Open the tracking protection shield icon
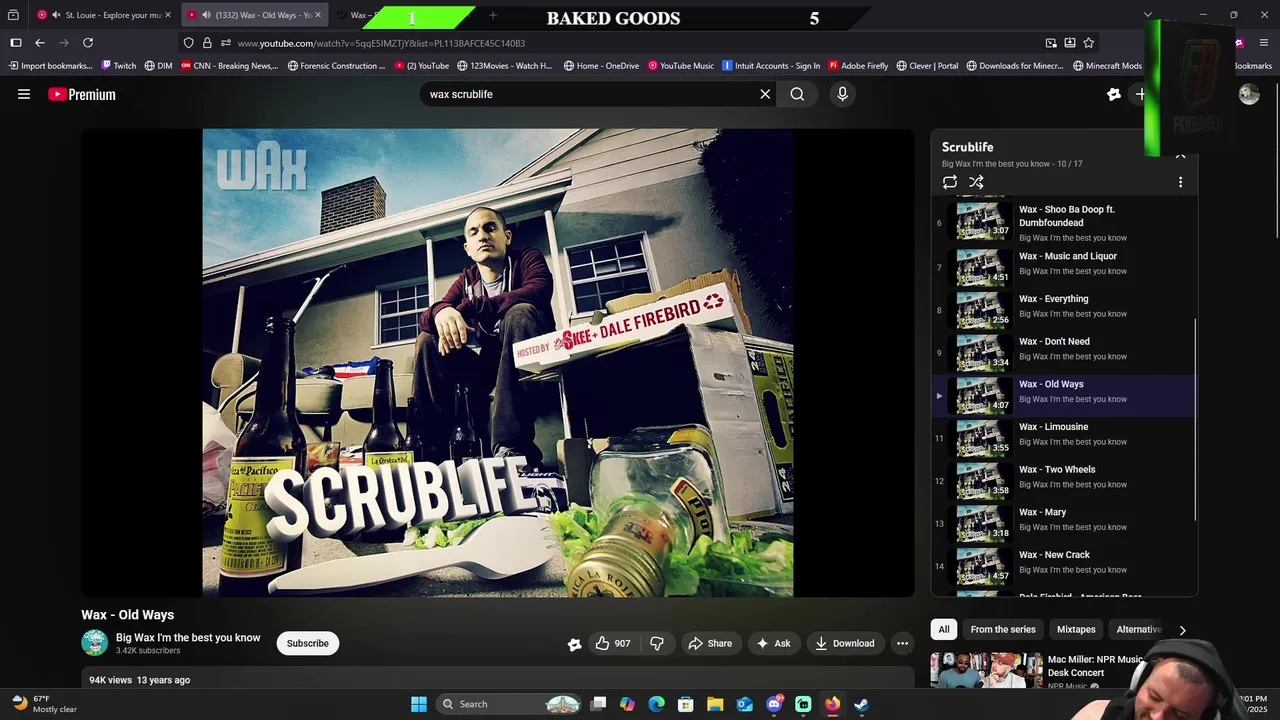Image resolution: width=1280 pixels, height=720 pixels. point(188,43)
